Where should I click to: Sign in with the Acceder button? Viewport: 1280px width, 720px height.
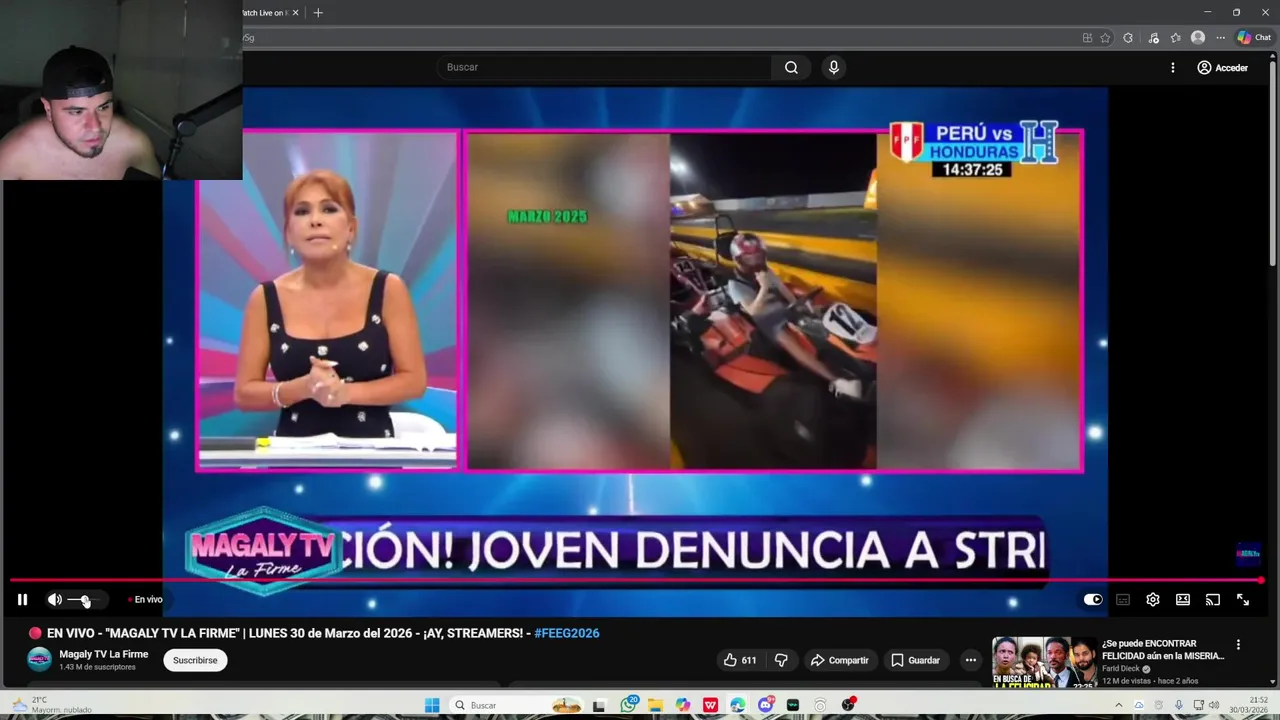point(1222,67)
